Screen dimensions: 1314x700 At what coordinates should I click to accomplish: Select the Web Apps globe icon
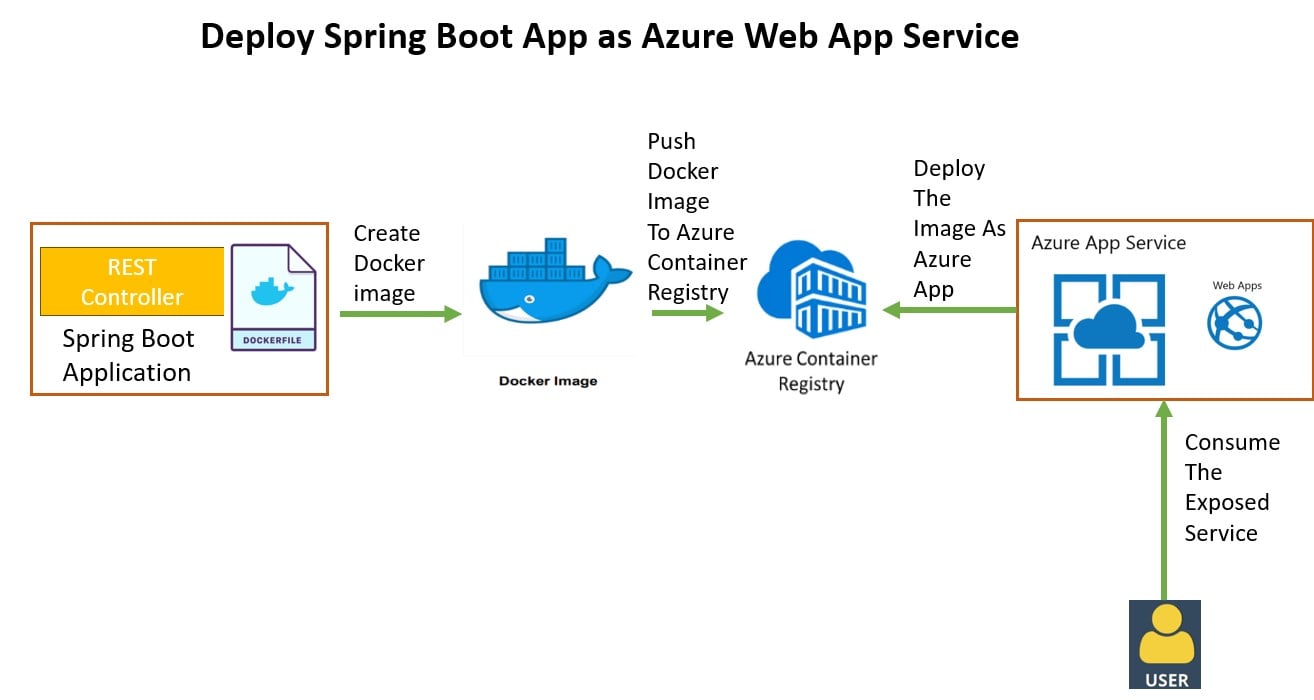(x=1235, y=323)
